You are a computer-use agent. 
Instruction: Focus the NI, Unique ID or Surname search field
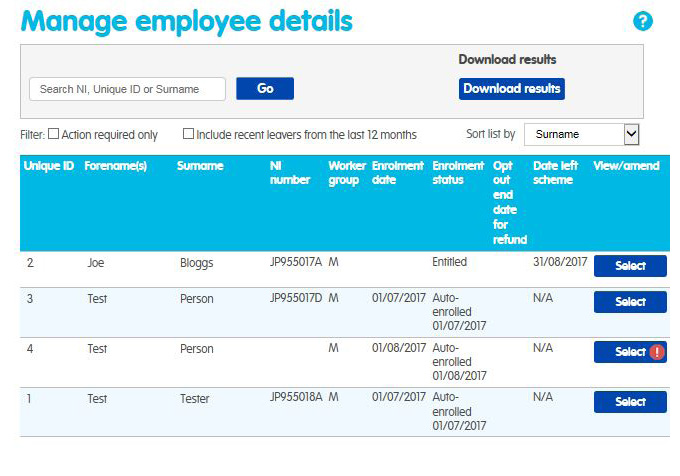pyautogui.click(x=128, y=89)
